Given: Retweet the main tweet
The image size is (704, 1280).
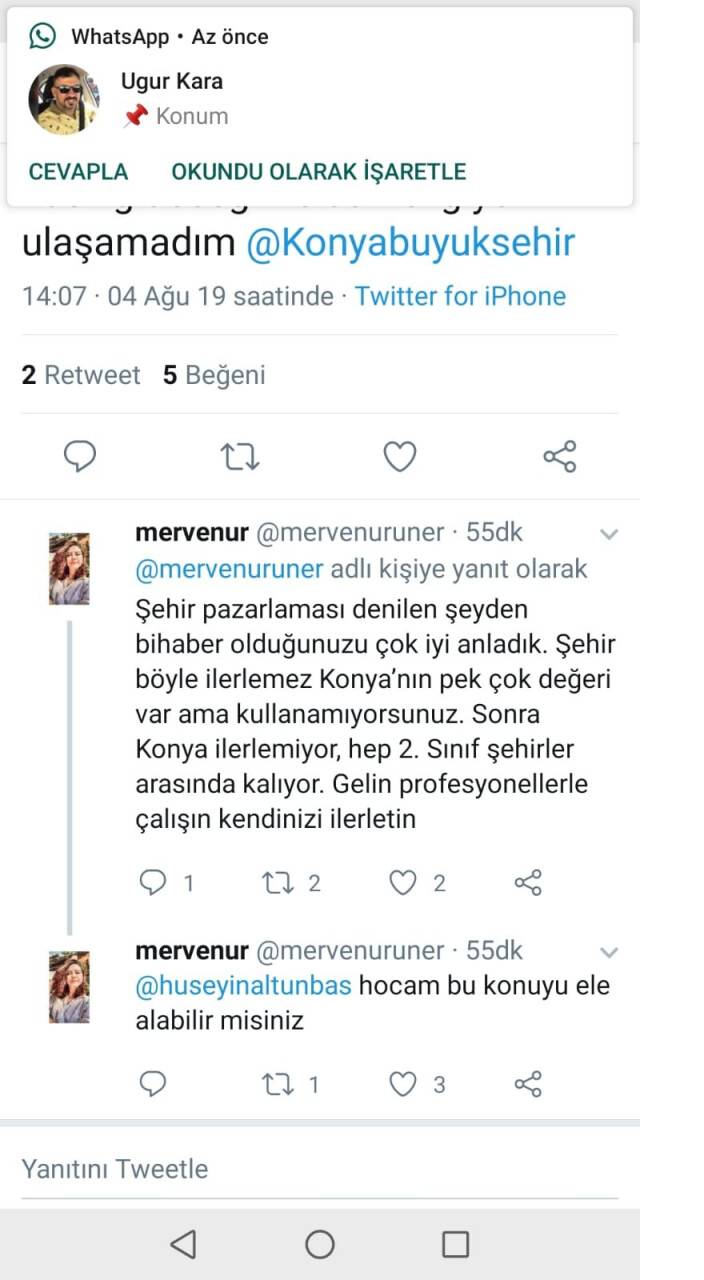Looking at the screenshot, I should [x=240, y=457].
